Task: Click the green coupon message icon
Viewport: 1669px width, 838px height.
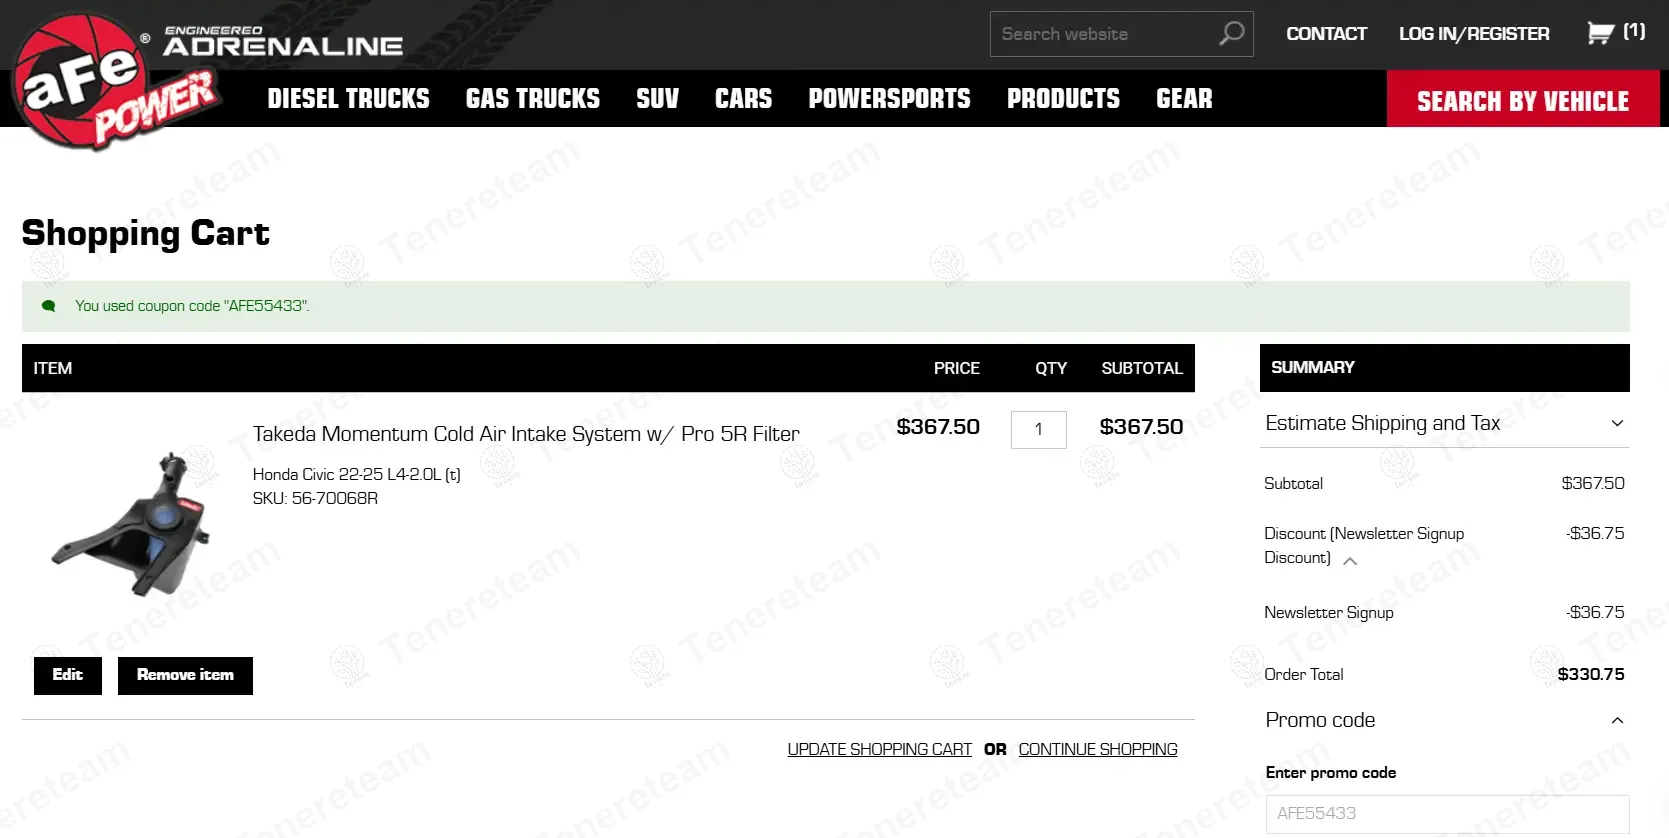Action: tap(48, 306)
